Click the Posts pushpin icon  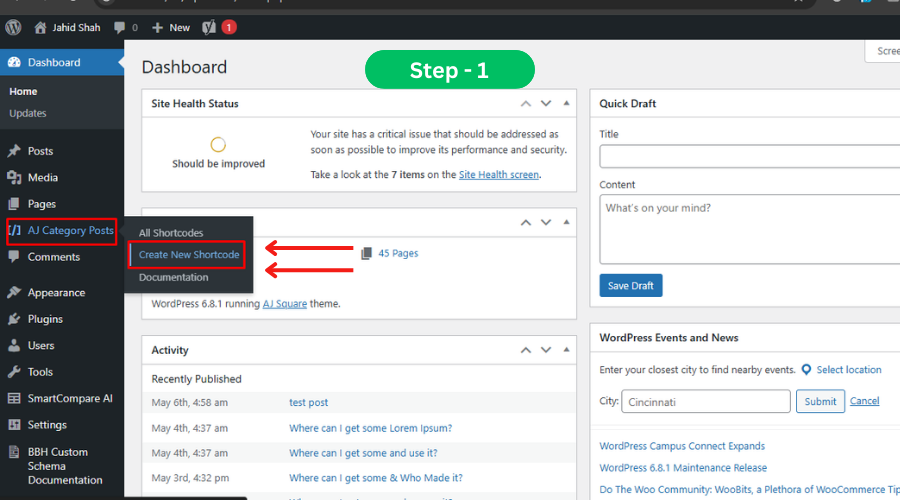pos(14,151)
